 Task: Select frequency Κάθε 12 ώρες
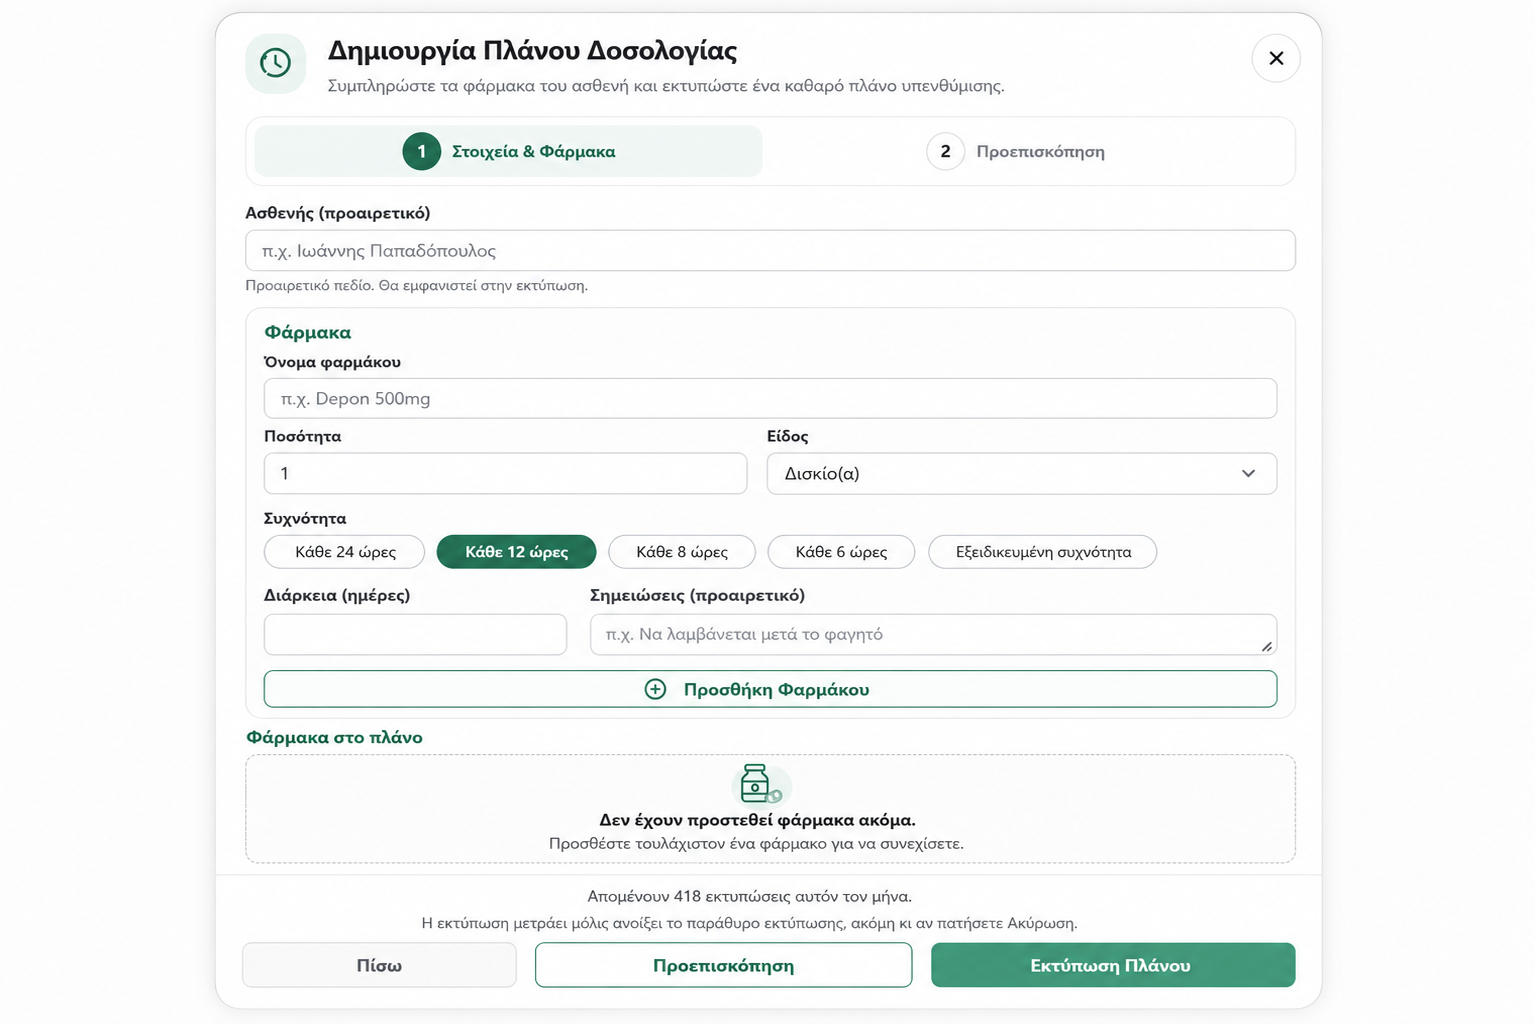[516, 552]
